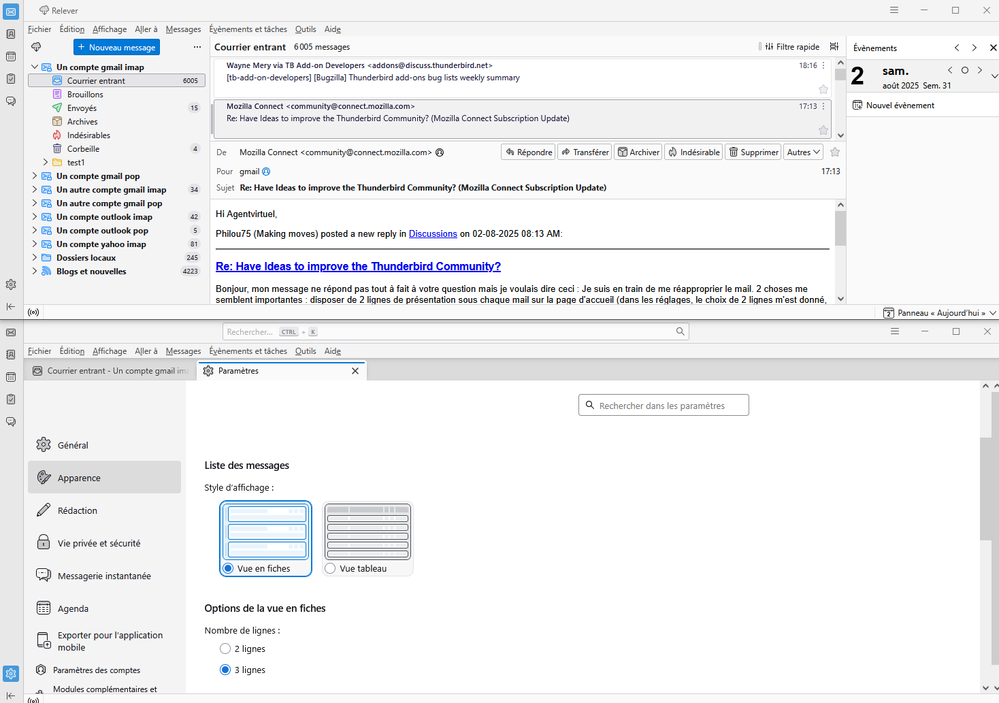This screenshot has height=703, width=999.
Task: Open the Autres dropdown in message header
Action: (803, 152)
